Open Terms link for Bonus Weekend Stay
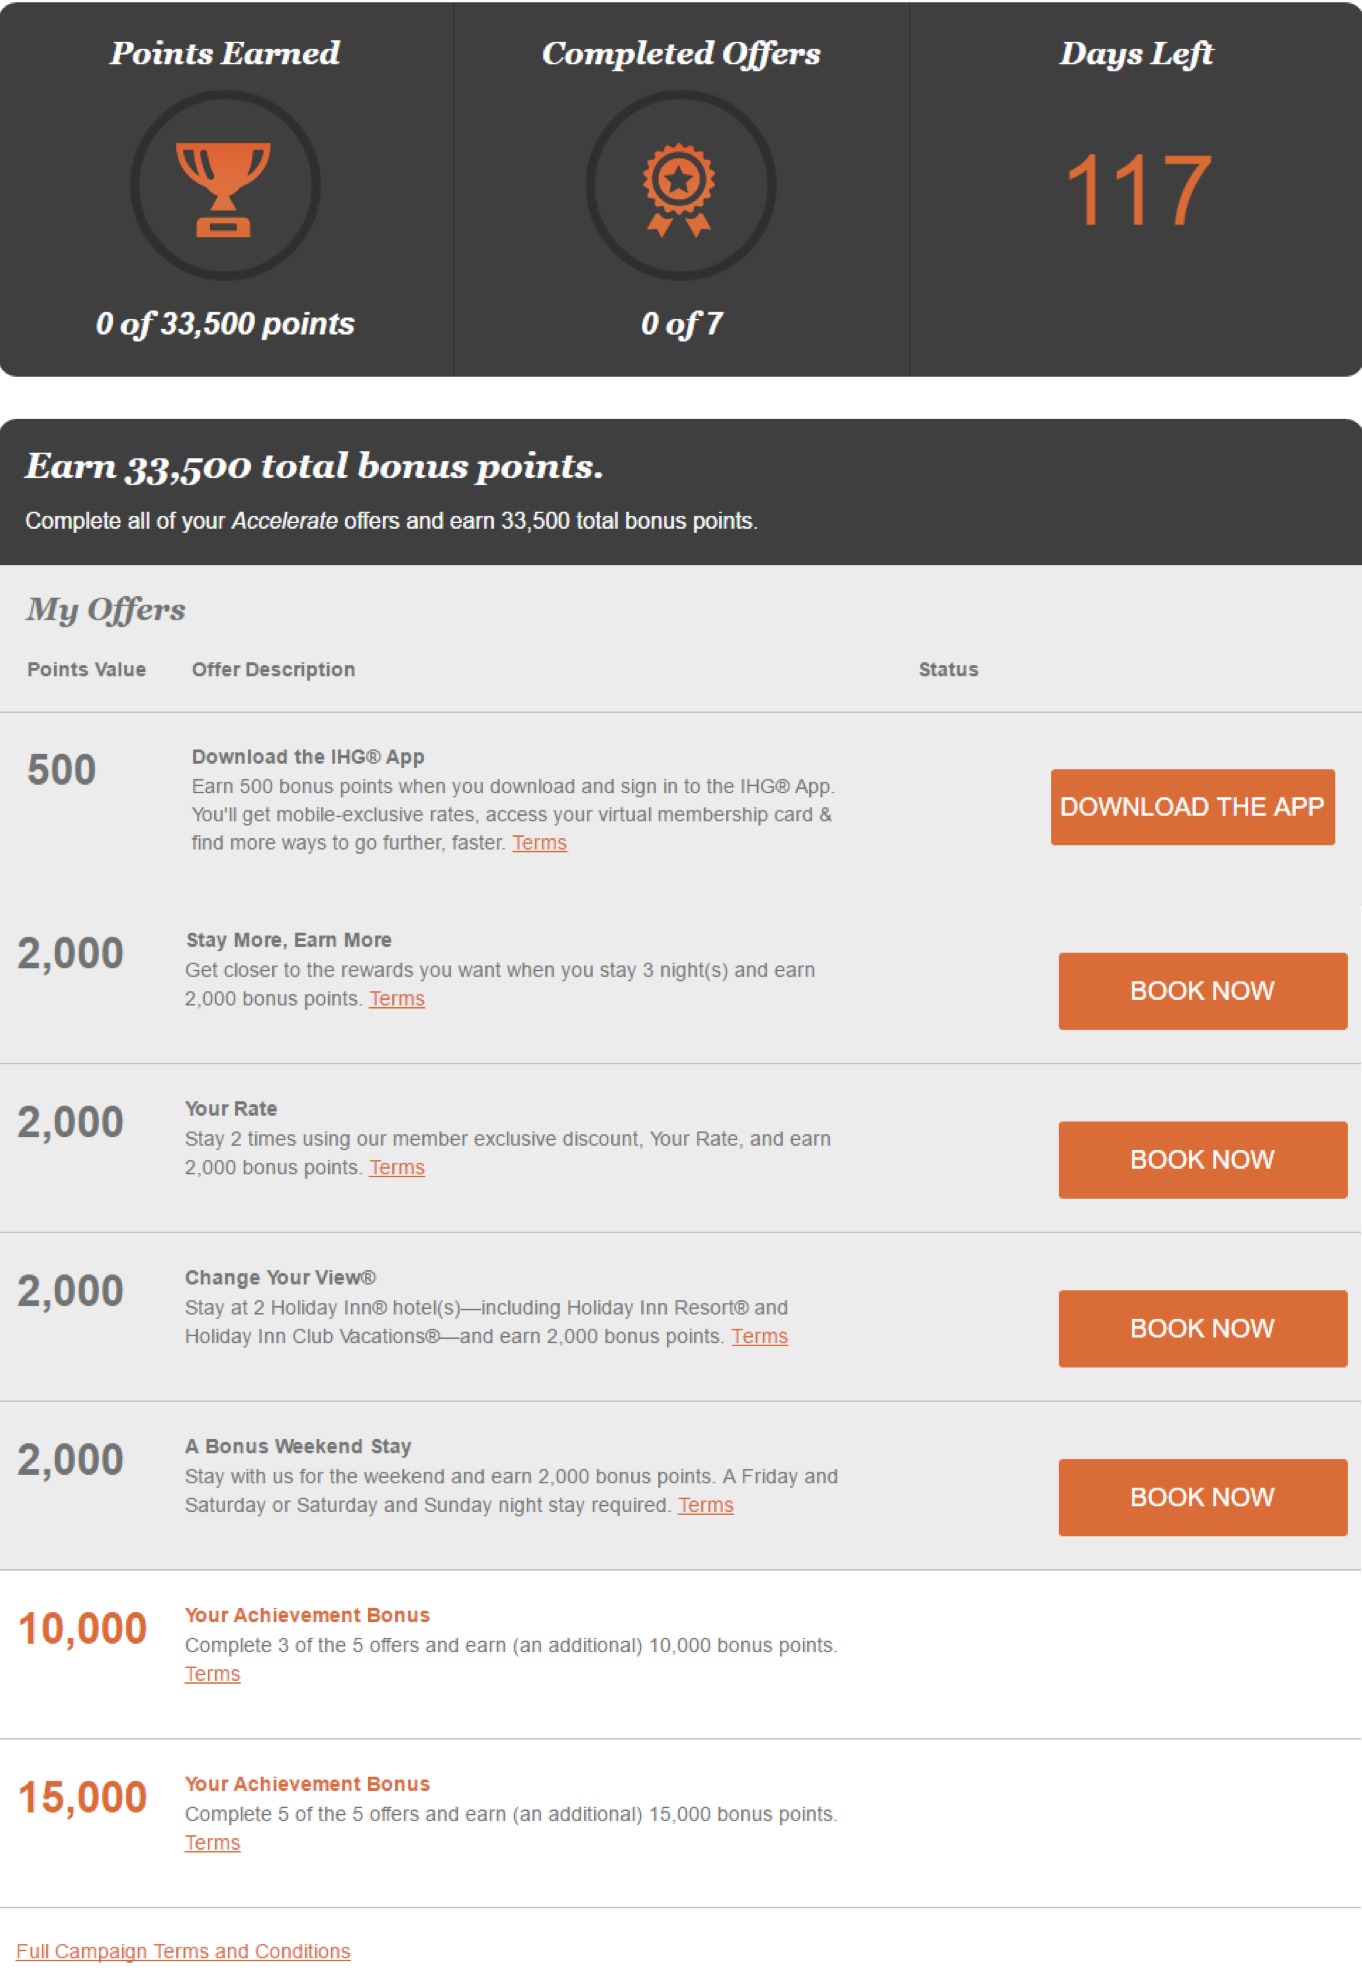The height and width of the screenshot is (1976, 1362). coord(706,1506)
